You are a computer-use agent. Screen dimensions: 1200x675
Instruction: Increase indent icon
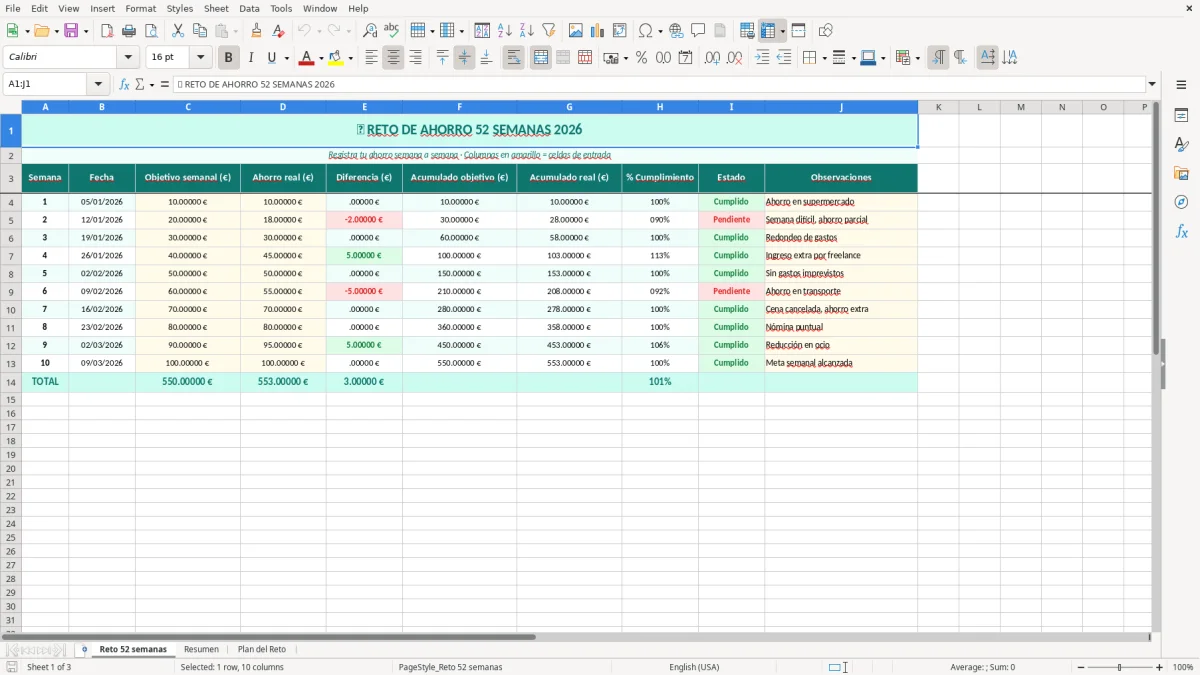[762, 58]
